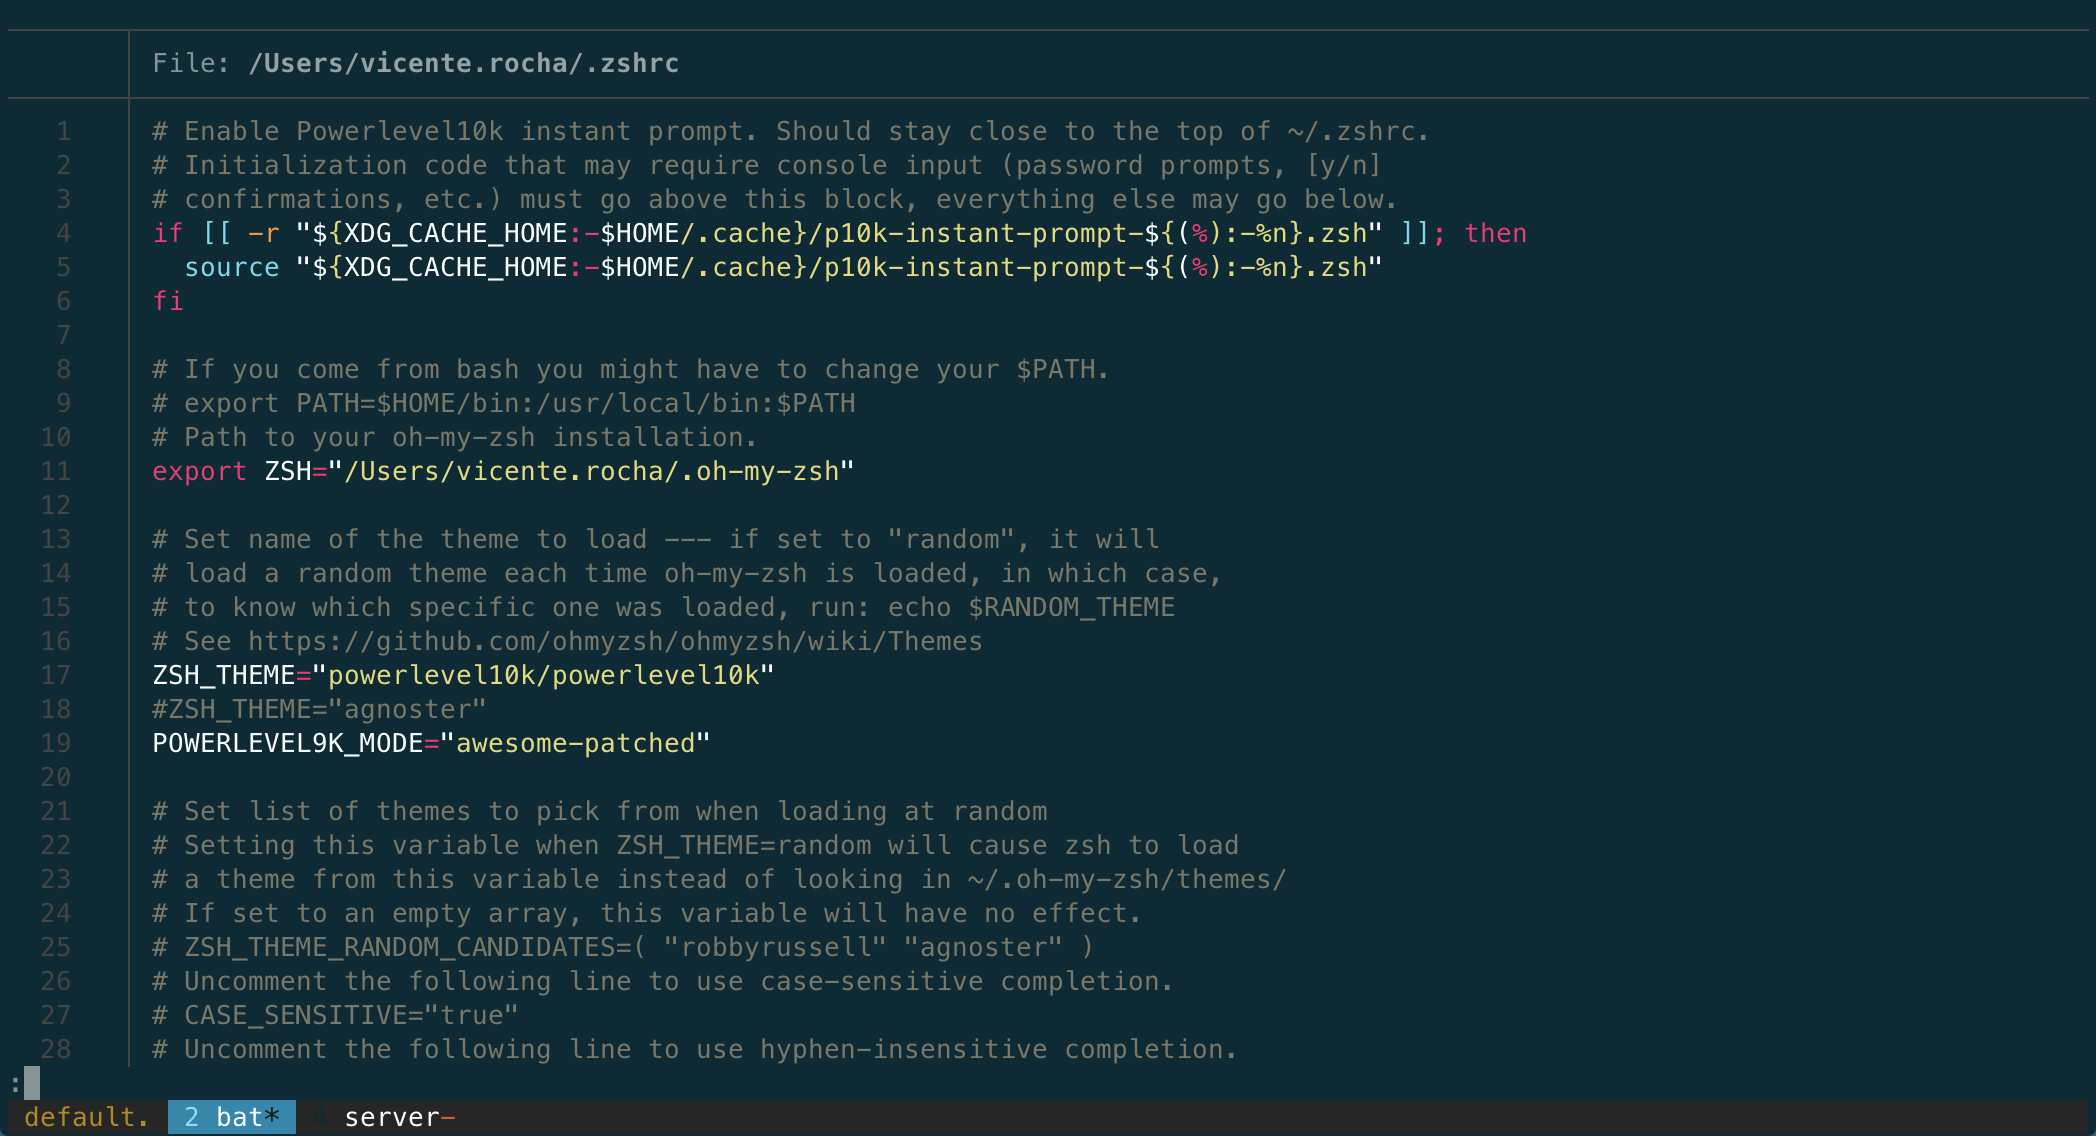This screenshot has height=1136, width=2096.
Task: Click line number 12 in the gutter
Action: click(56, 505)
